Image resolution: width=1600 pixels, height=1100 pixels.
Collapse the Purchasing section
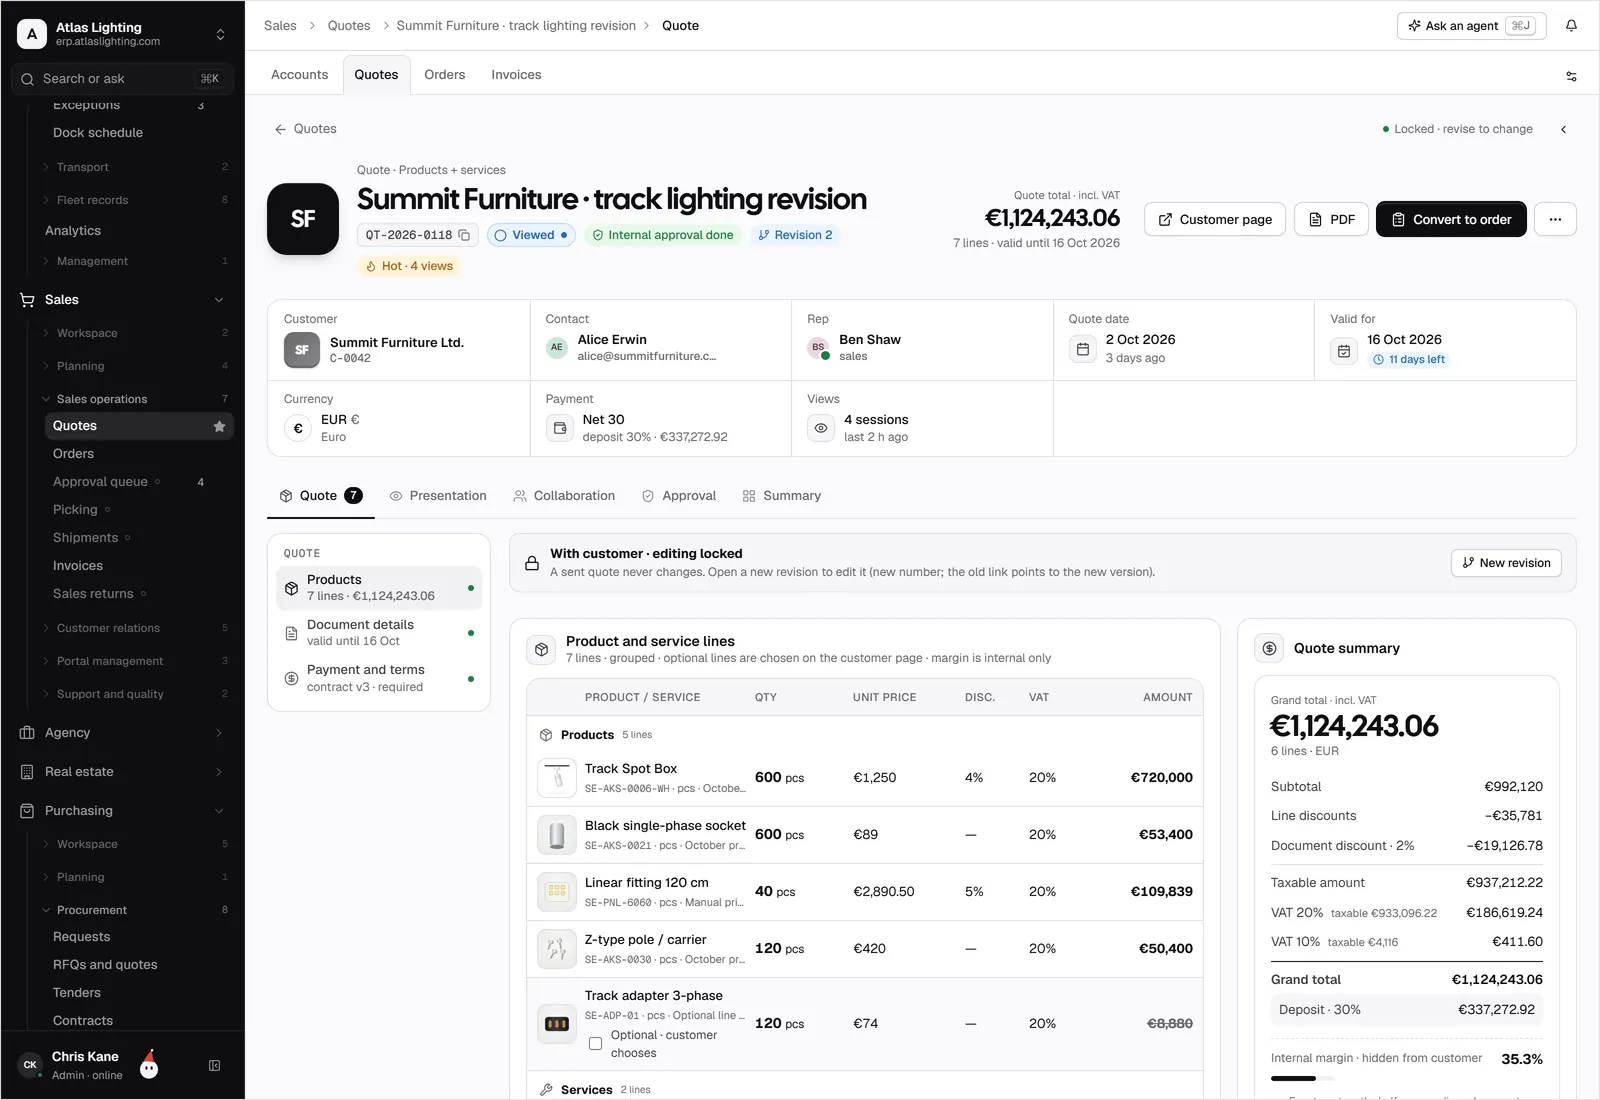(219, 811)
